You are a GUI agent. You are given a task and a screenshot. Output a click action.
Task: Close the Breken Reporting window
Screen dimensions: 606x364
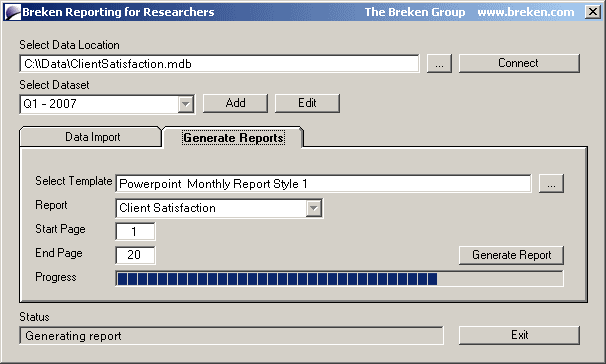[592, 12]
